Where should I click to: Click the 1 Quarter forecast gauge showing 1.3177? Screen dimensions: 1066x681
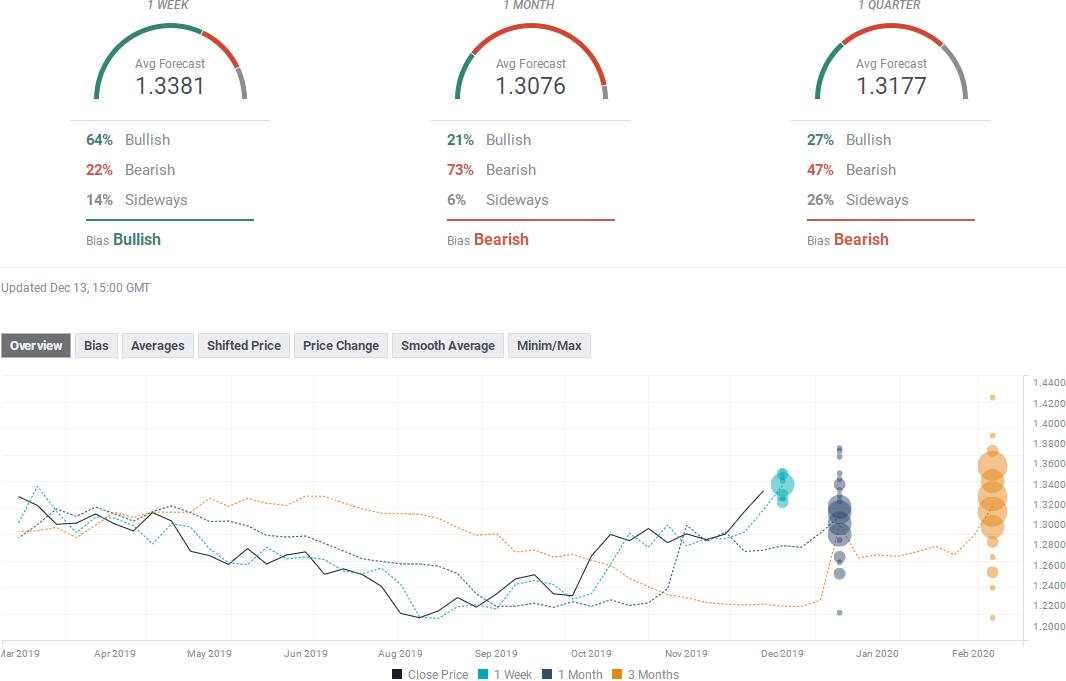891,65
